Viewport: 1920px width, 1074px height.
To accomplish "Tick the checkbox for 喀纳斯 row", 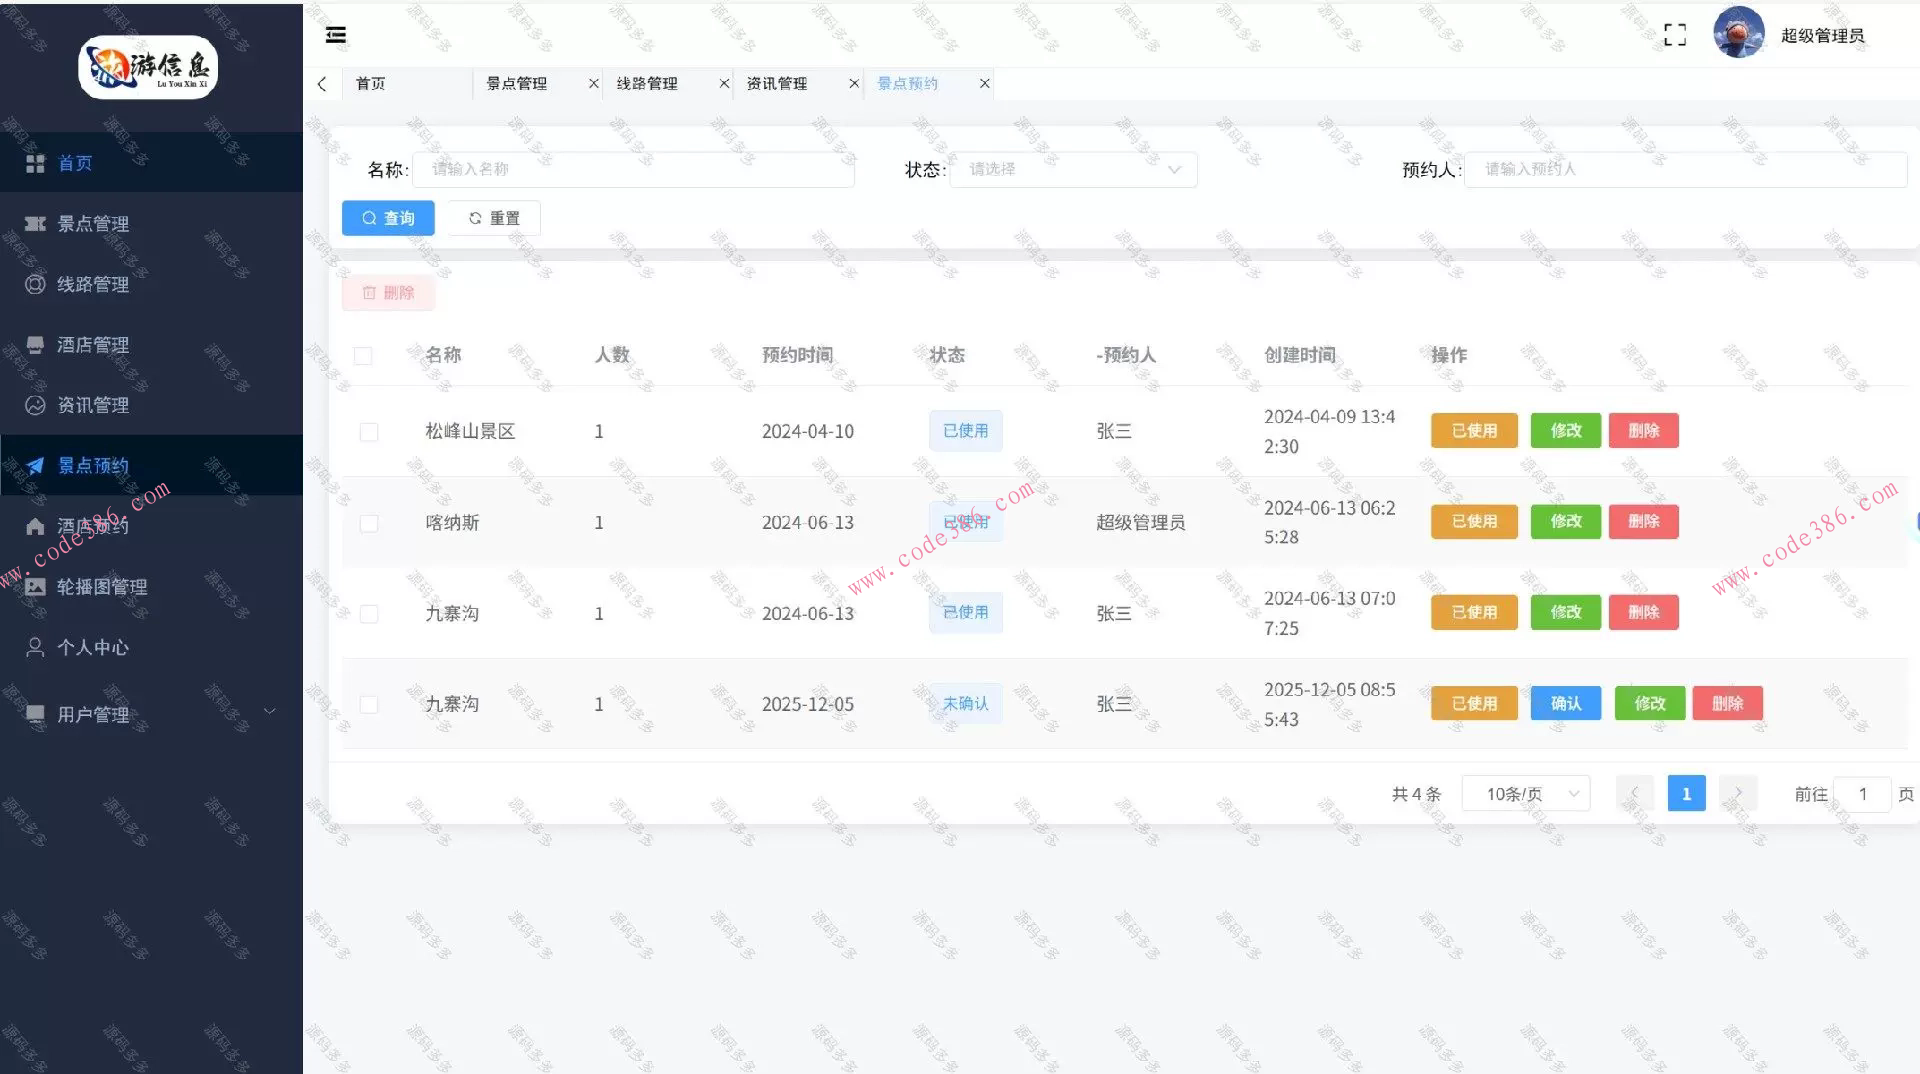I will tap(369, 523).
